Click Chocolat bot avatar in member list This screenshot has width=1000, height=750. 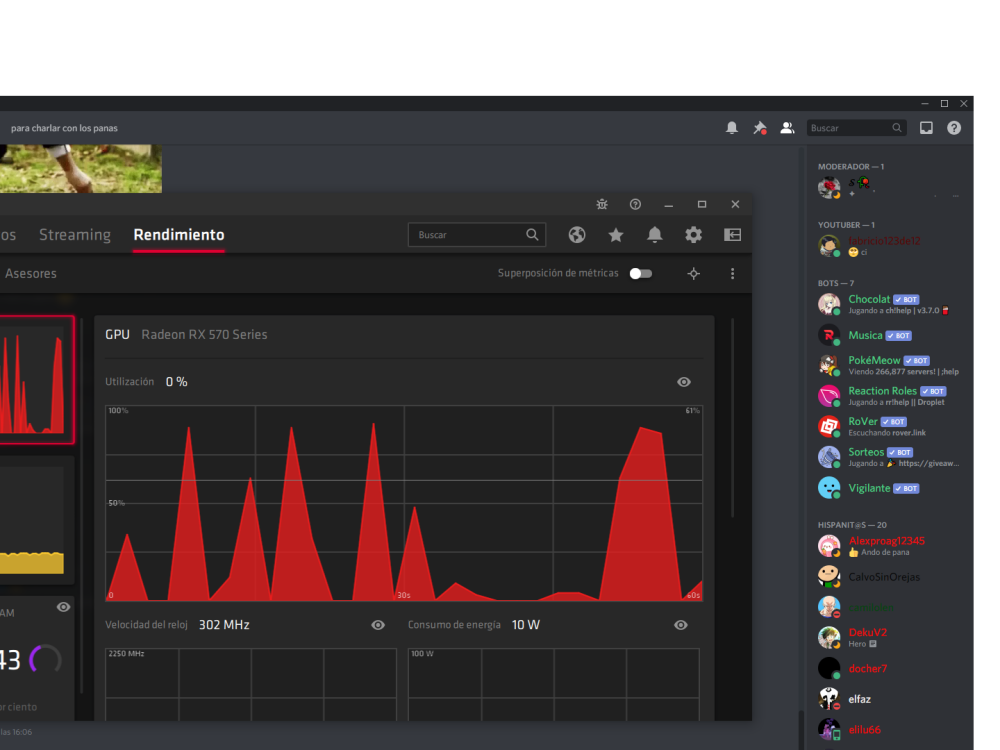click(829, 304)
